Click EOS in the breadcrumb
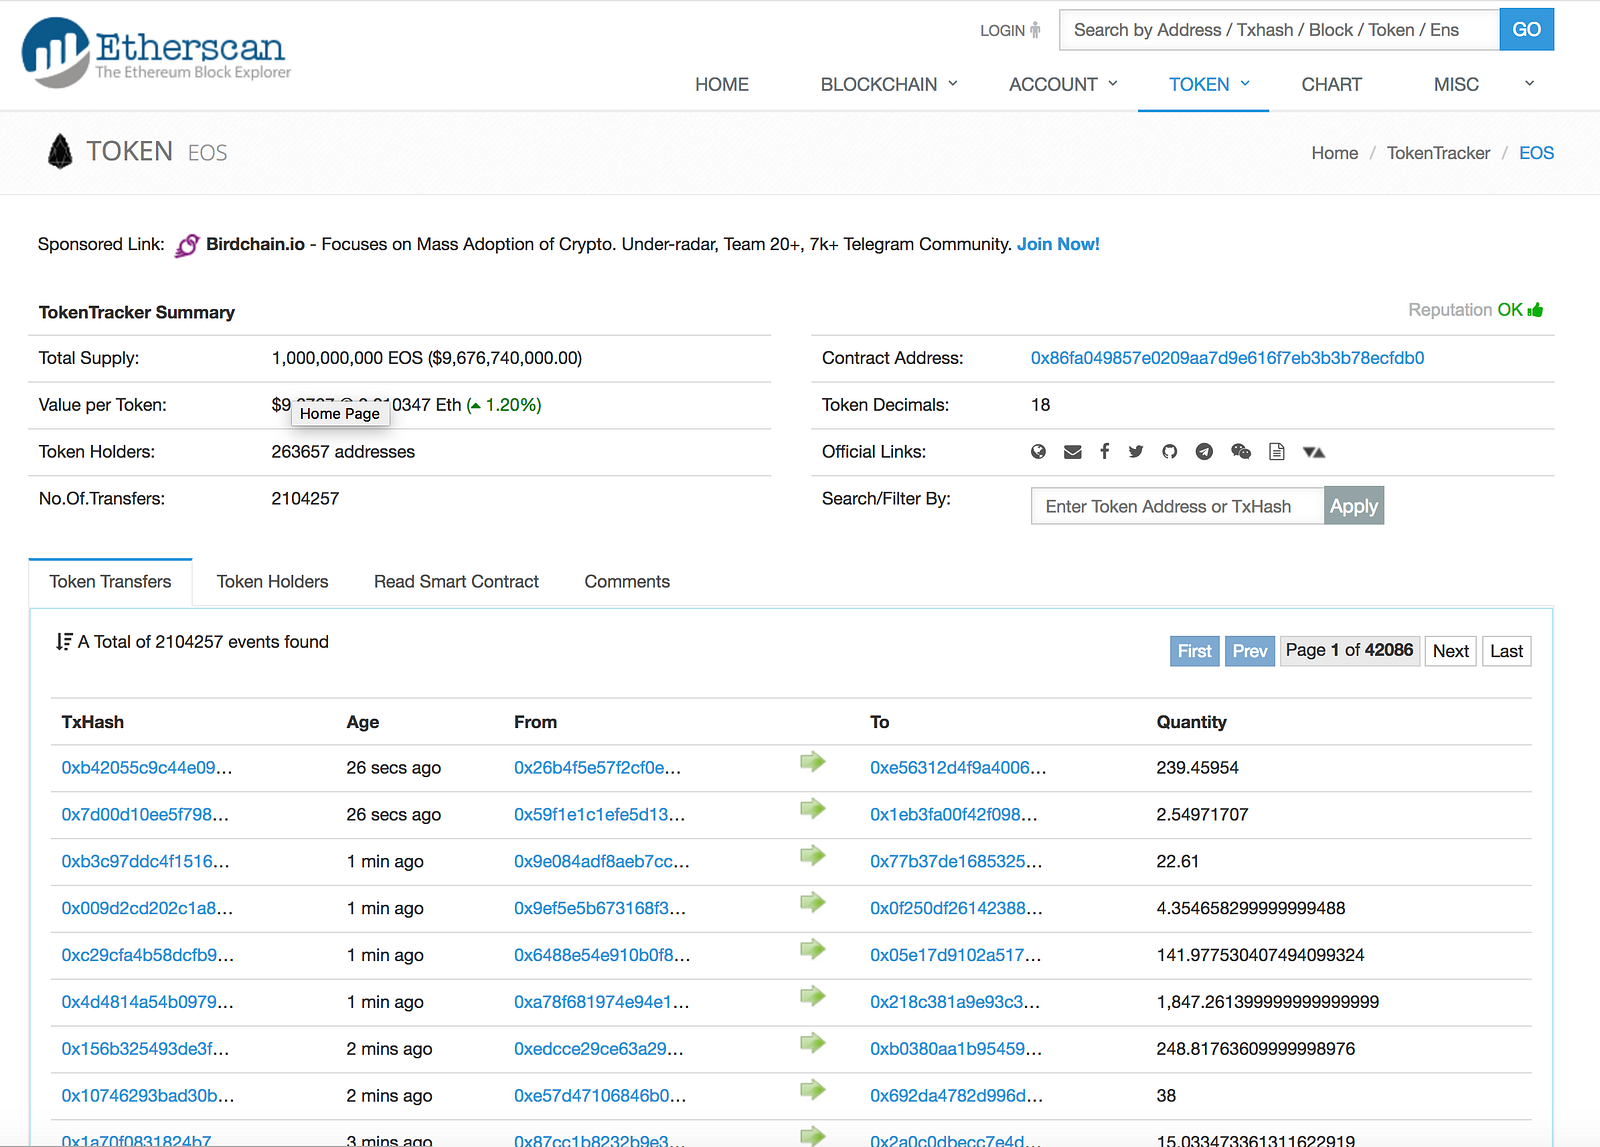Image resolution: width=1600 pixels, height=1147 pixels. [1536, 153]
